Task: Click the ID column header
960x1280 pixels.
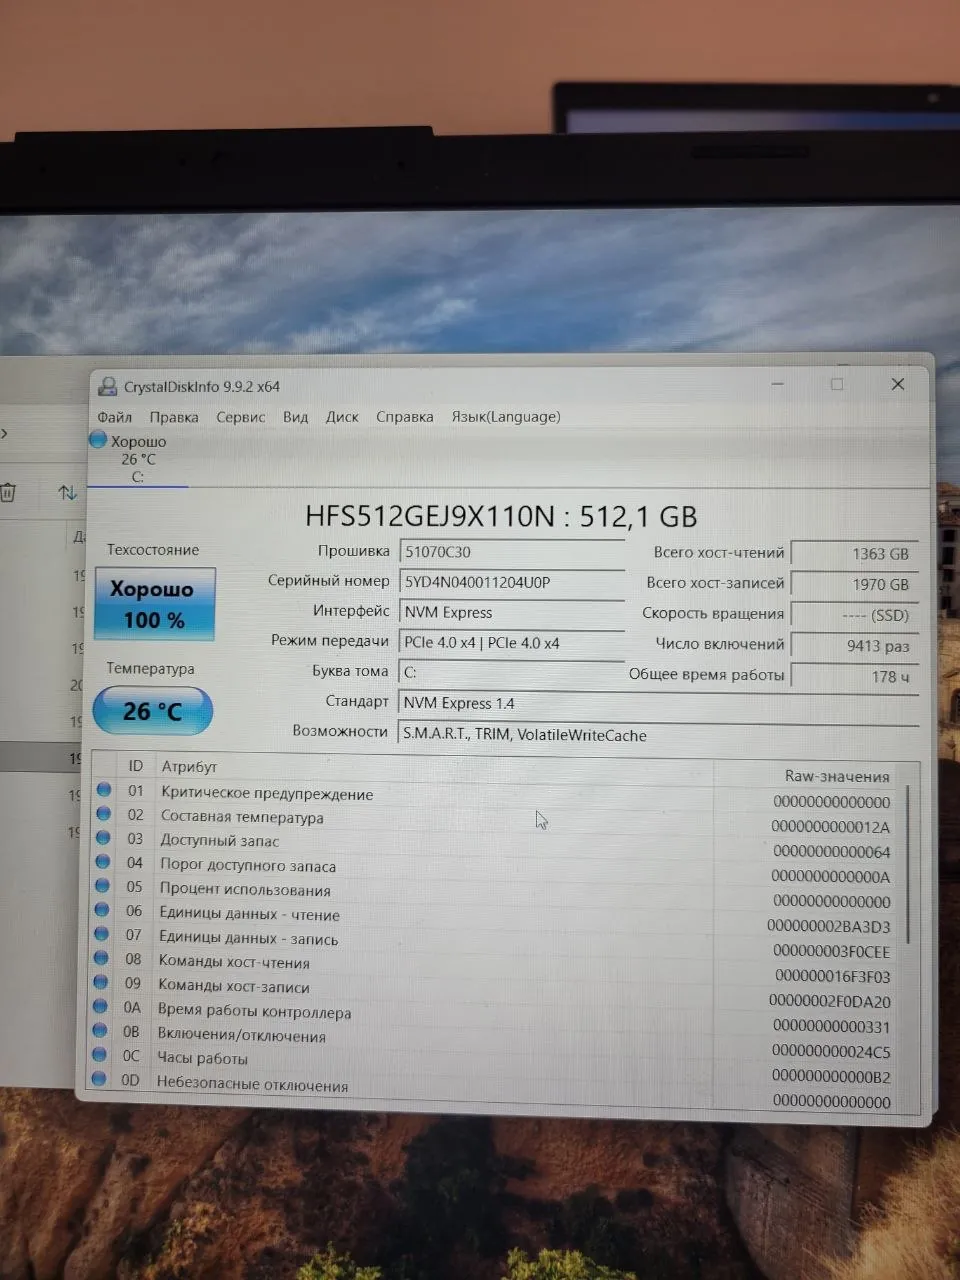Action: coord(135,766)
